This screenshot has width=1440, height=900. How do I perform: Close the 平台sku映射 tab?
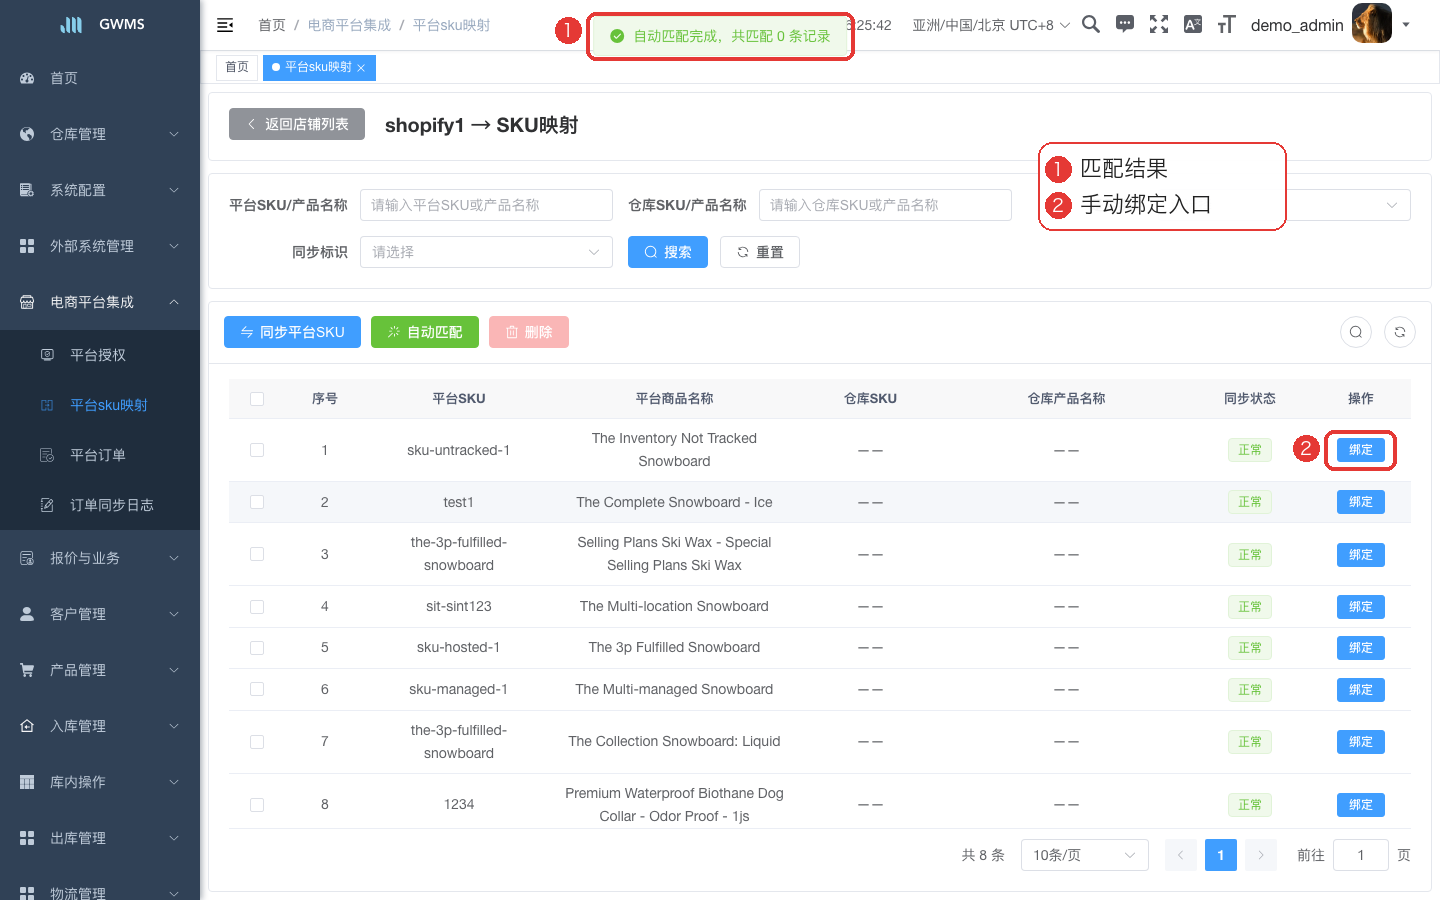361,68
